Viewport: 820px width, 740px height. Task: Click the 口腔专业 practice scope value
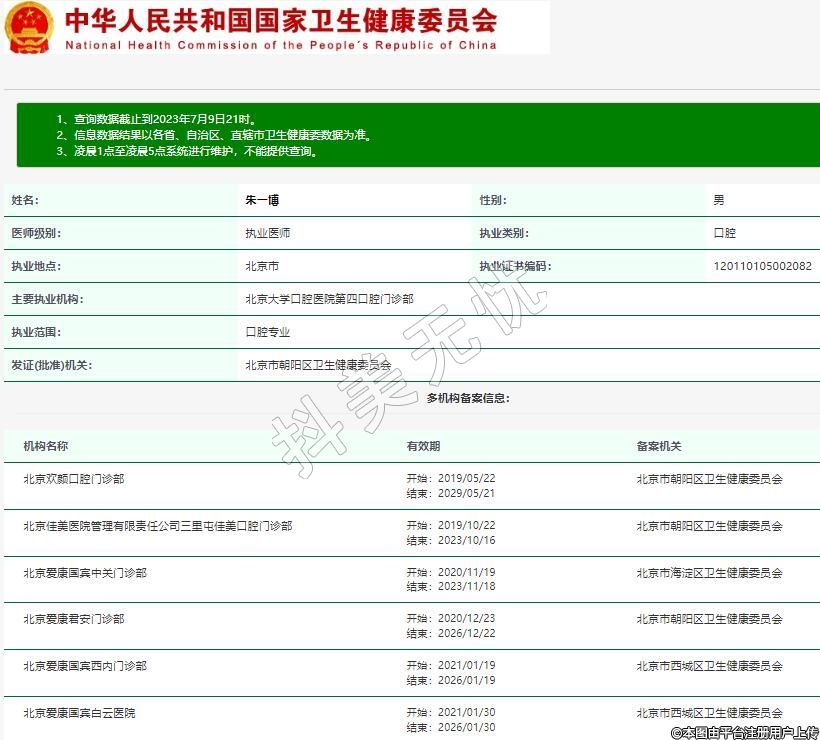268,332
